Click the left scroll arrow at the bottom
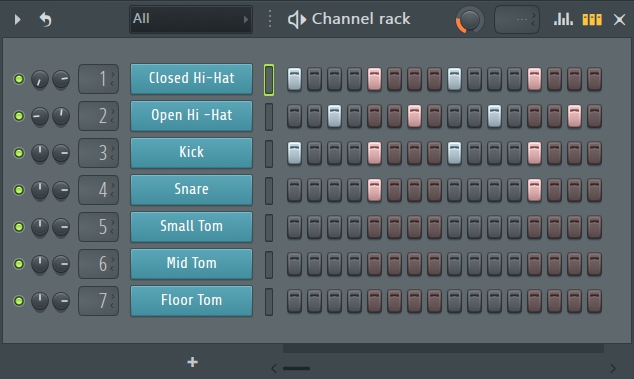 (x=274, y=368)
